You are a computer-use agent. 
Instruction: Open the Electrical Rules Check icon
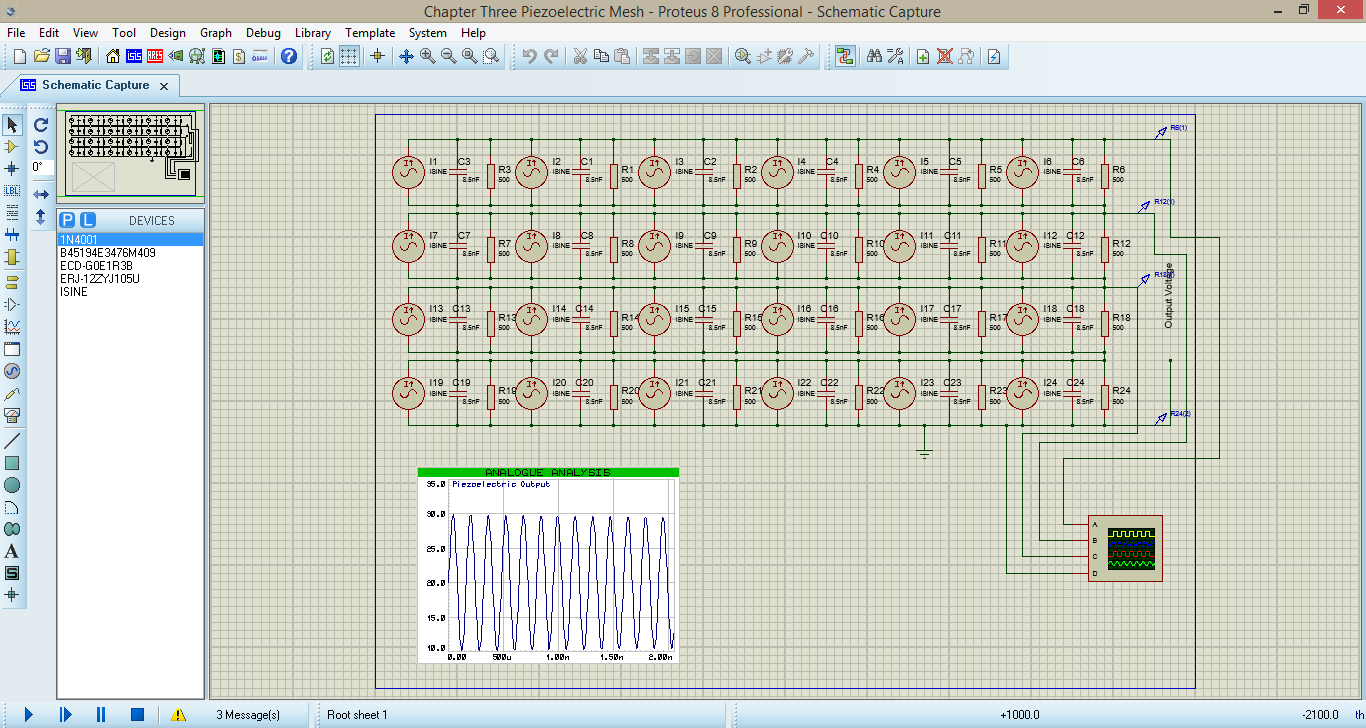tap(994, 56)
